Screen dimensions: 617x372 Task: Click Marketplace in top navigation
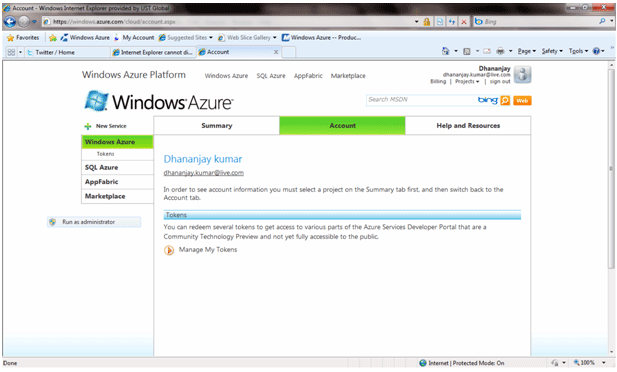pos(348,76)
